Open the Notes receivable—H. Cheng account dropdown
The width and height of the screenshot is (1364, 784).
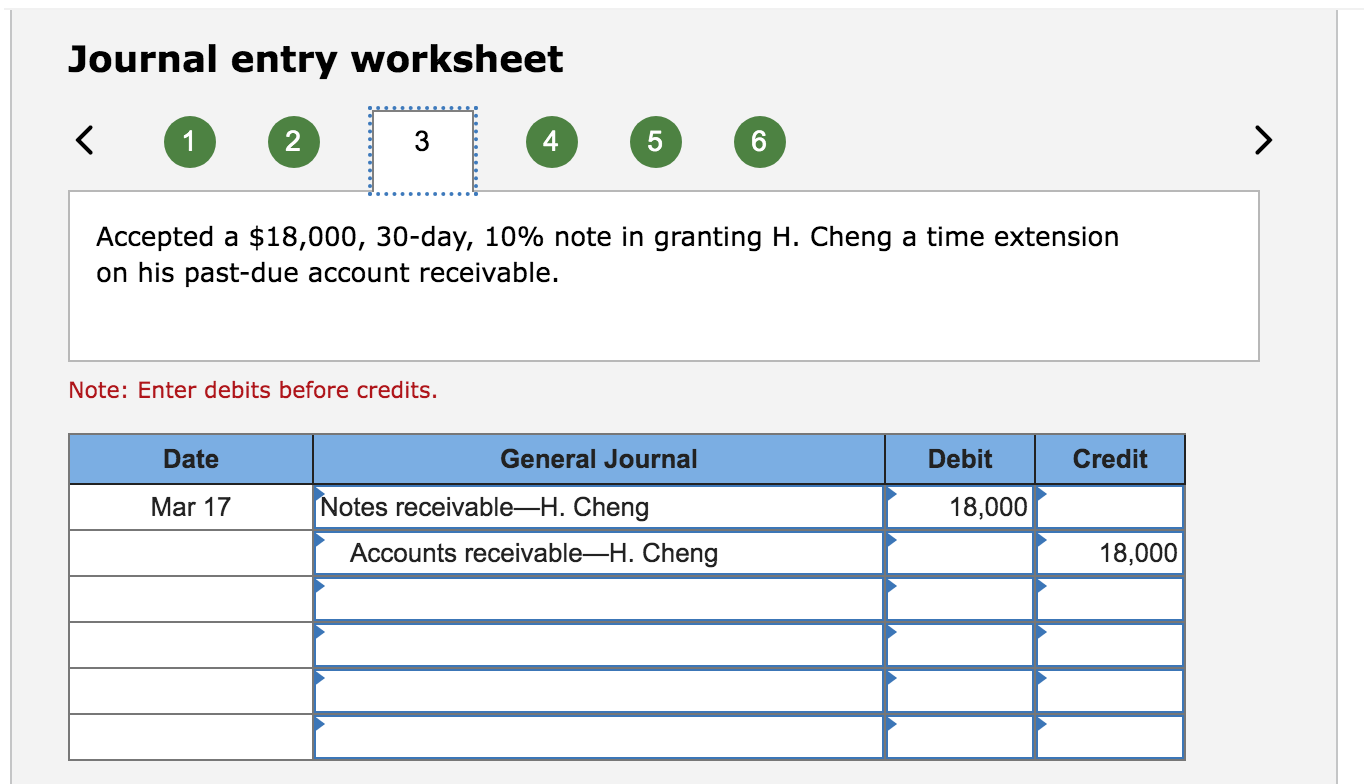point(599,507)
